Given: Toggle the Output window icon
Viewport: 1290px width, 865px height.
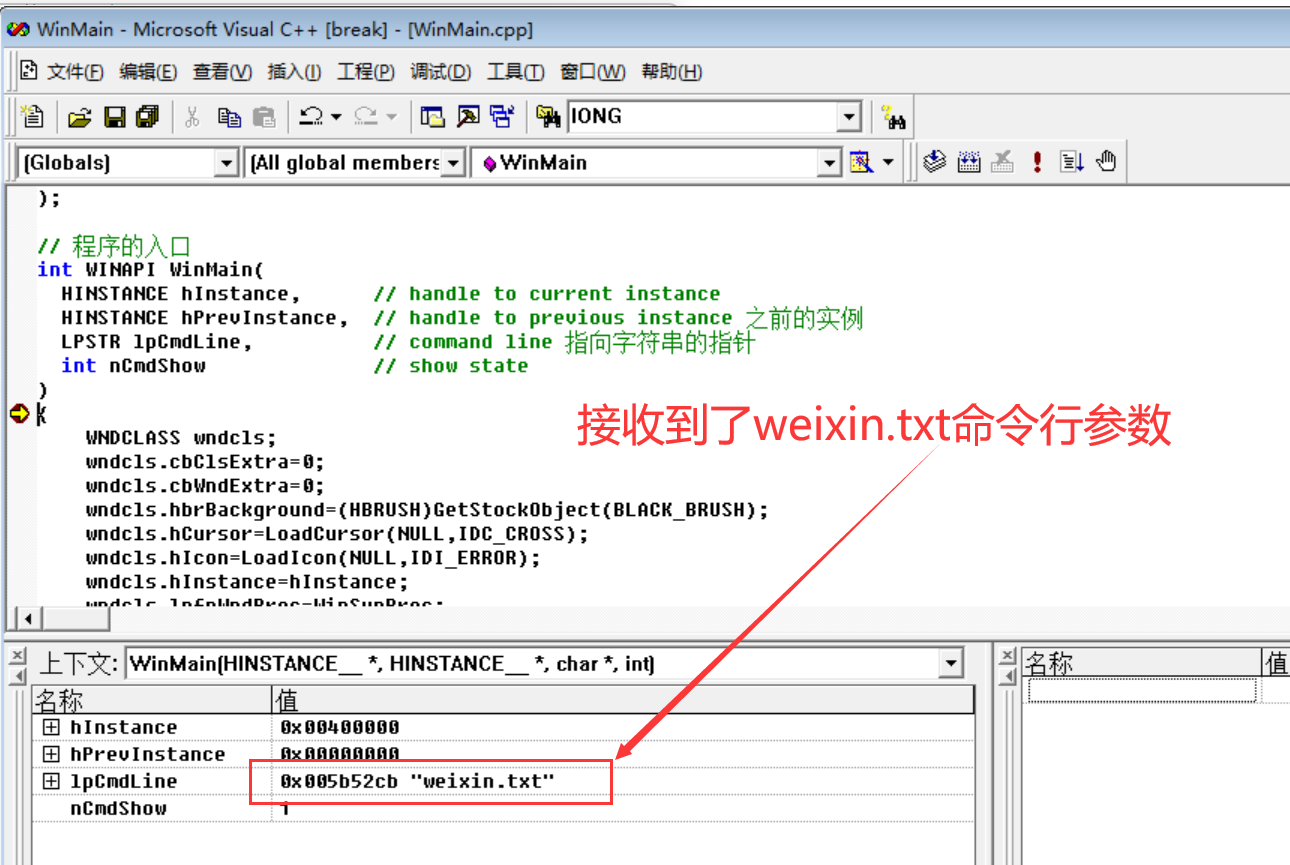Looking at the screenshot, I should point(467,117).
